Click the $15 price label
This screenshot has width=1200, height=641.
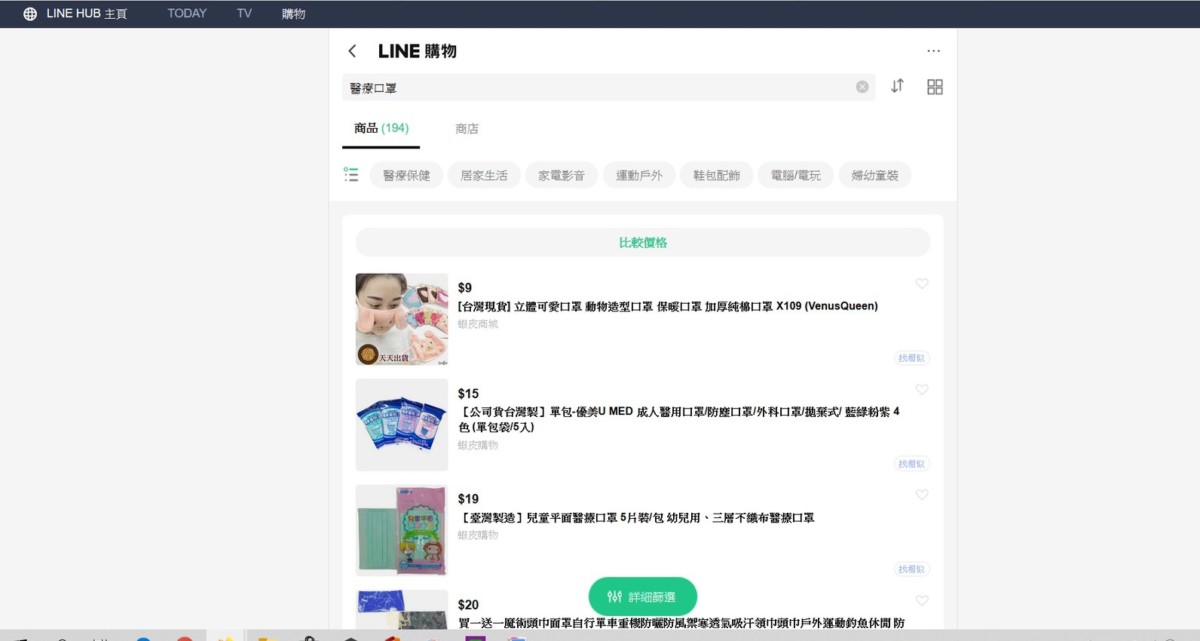pos(468,394)
